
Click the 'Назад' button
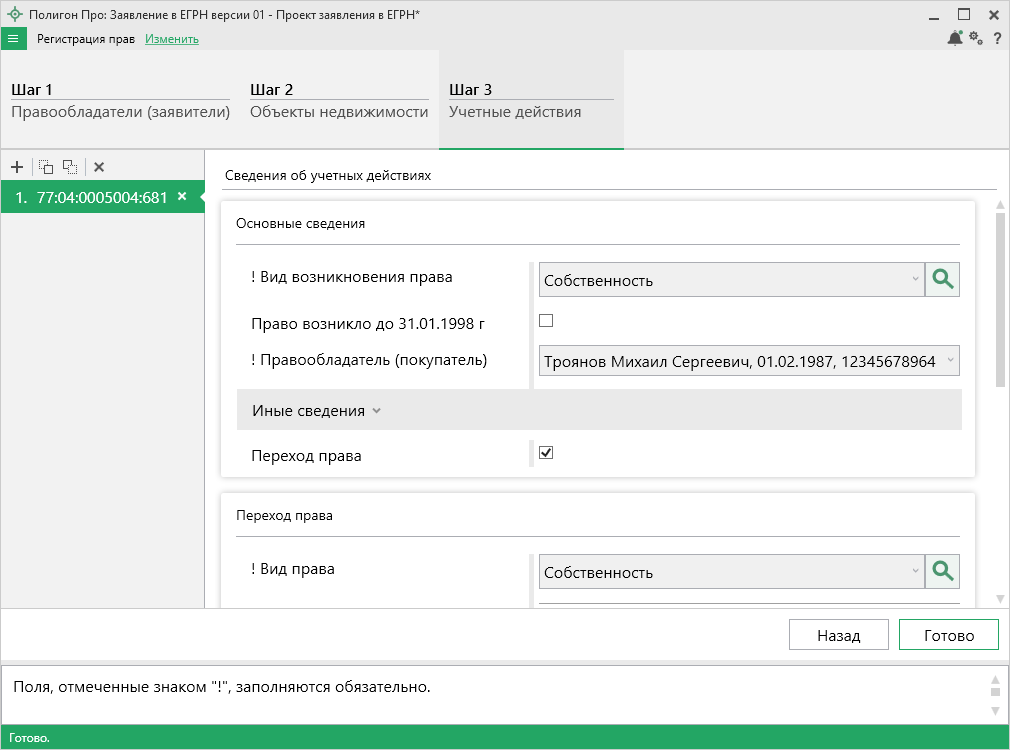839,635
